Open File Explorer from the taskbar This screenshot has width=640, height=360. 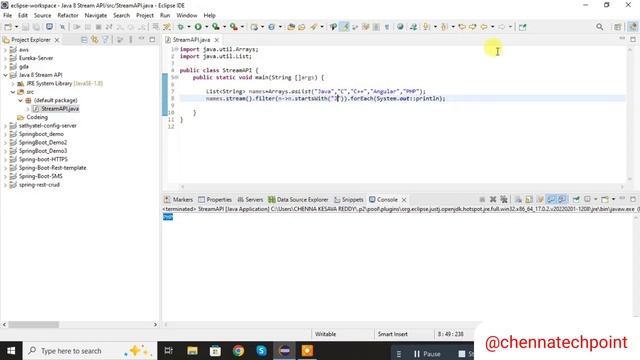192,351
